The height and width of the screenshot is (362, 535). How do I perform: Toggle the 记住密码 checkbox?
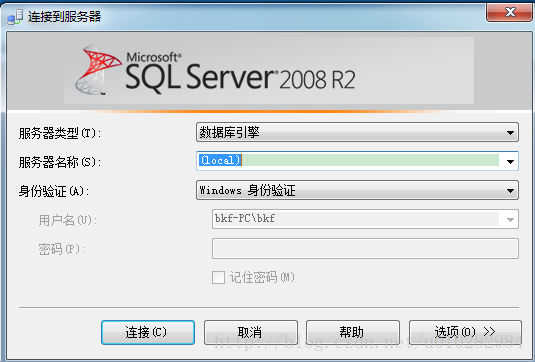(x=218, y=277)
